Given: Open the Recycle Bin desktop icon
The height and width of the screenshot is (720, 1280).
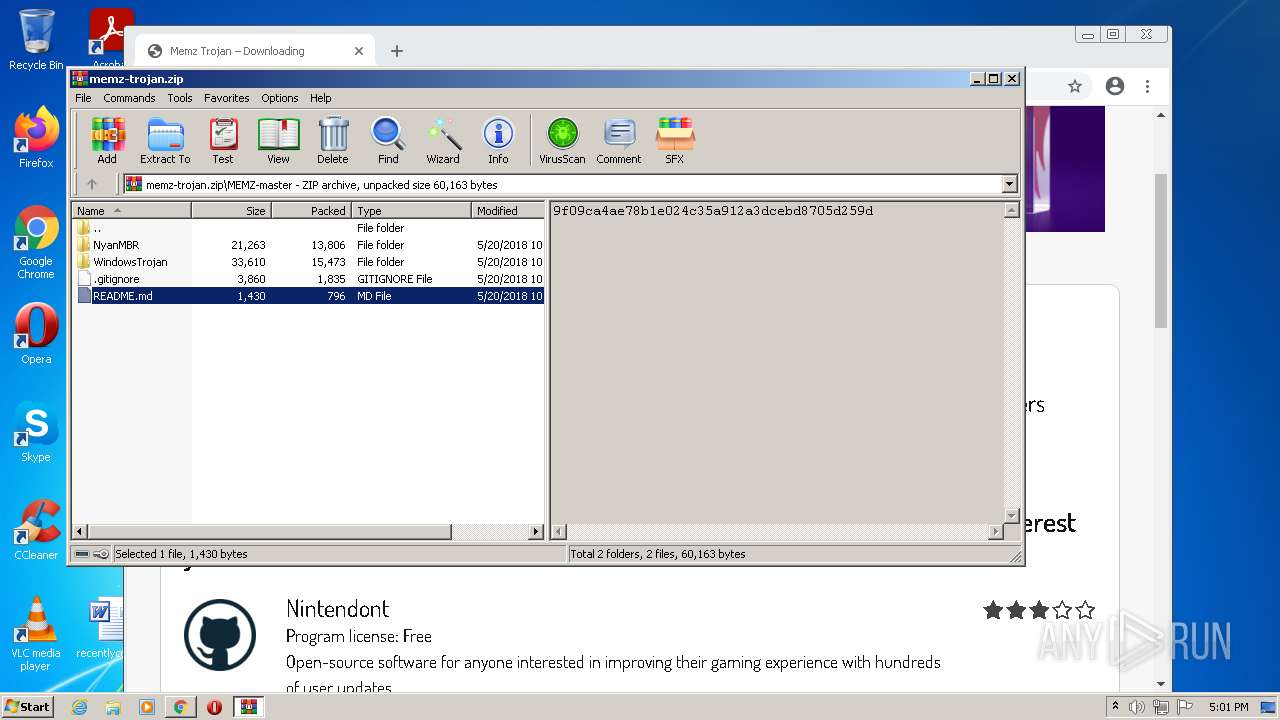Looking at the screenshot, I should [x=36, y=41].
